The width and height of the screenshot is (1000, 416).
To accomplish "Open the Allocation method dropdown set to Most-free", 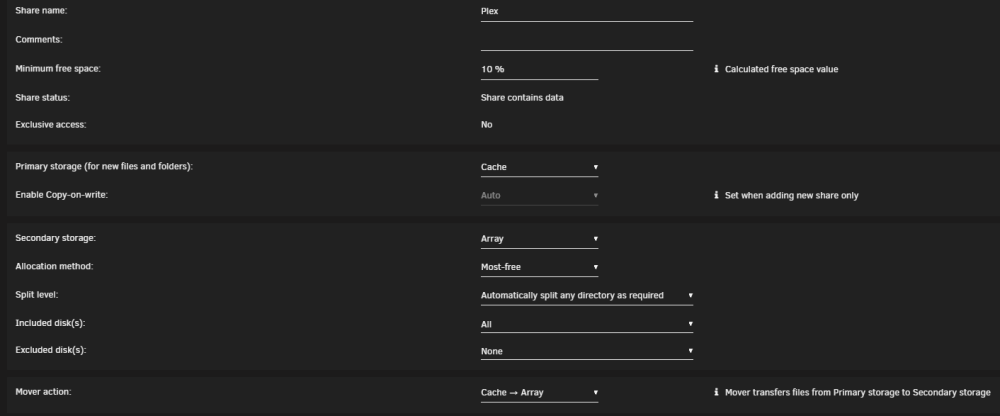I will [540, 267].
